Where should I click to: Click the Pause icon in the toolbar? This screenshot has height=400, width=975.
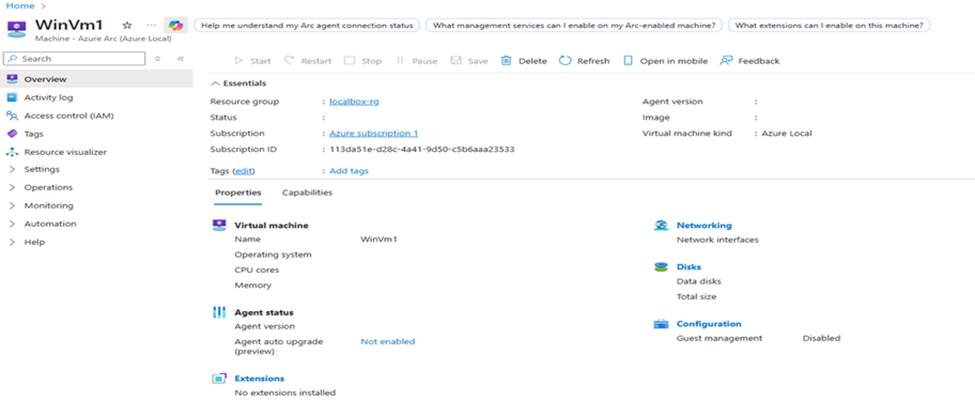pyautogui.click(x=400, y=61)
